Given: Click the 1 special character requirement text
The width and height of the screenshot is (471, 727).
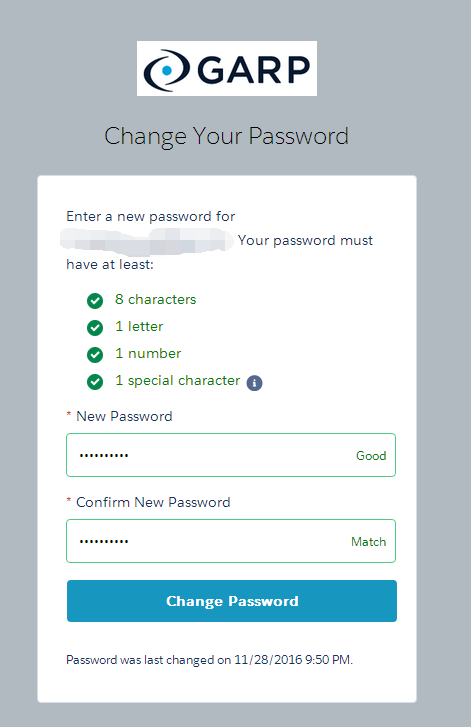Looking at the screenshot, I should (x=178, y=381).
